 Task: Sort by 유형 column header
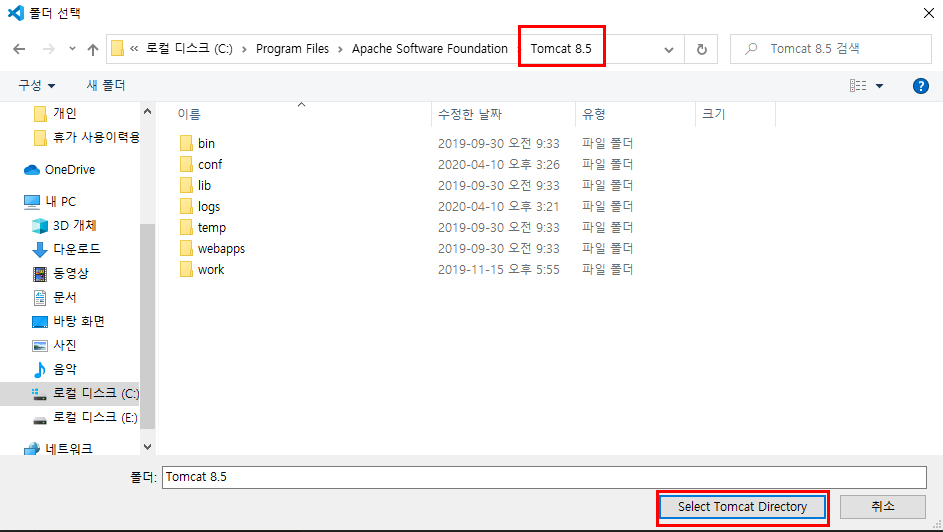pyautogui.click(x=636, y=114)
